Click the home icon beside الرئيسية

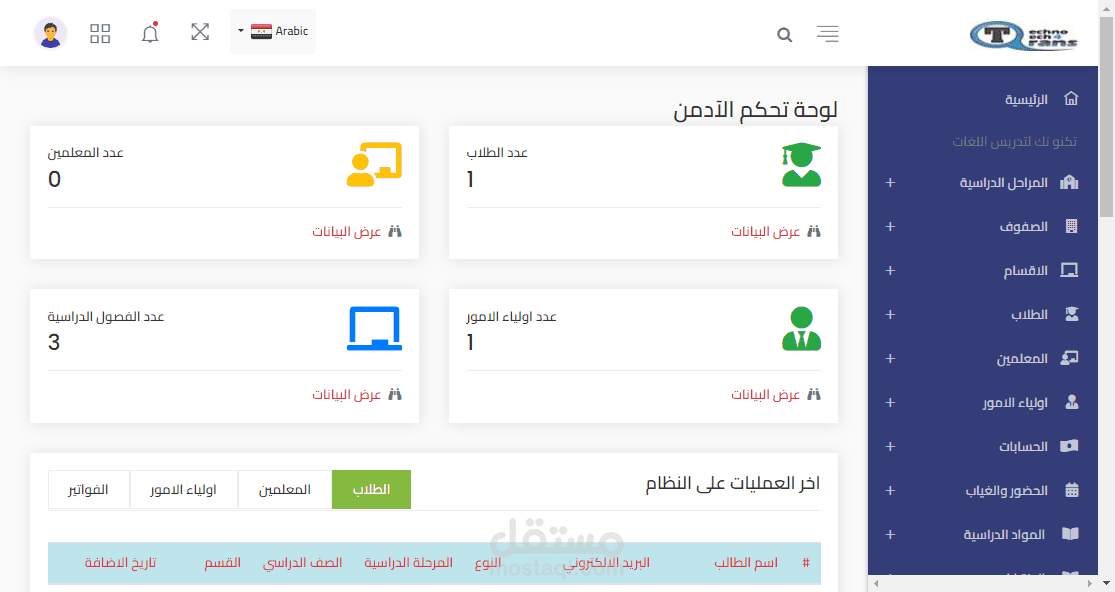[1071, 99]
